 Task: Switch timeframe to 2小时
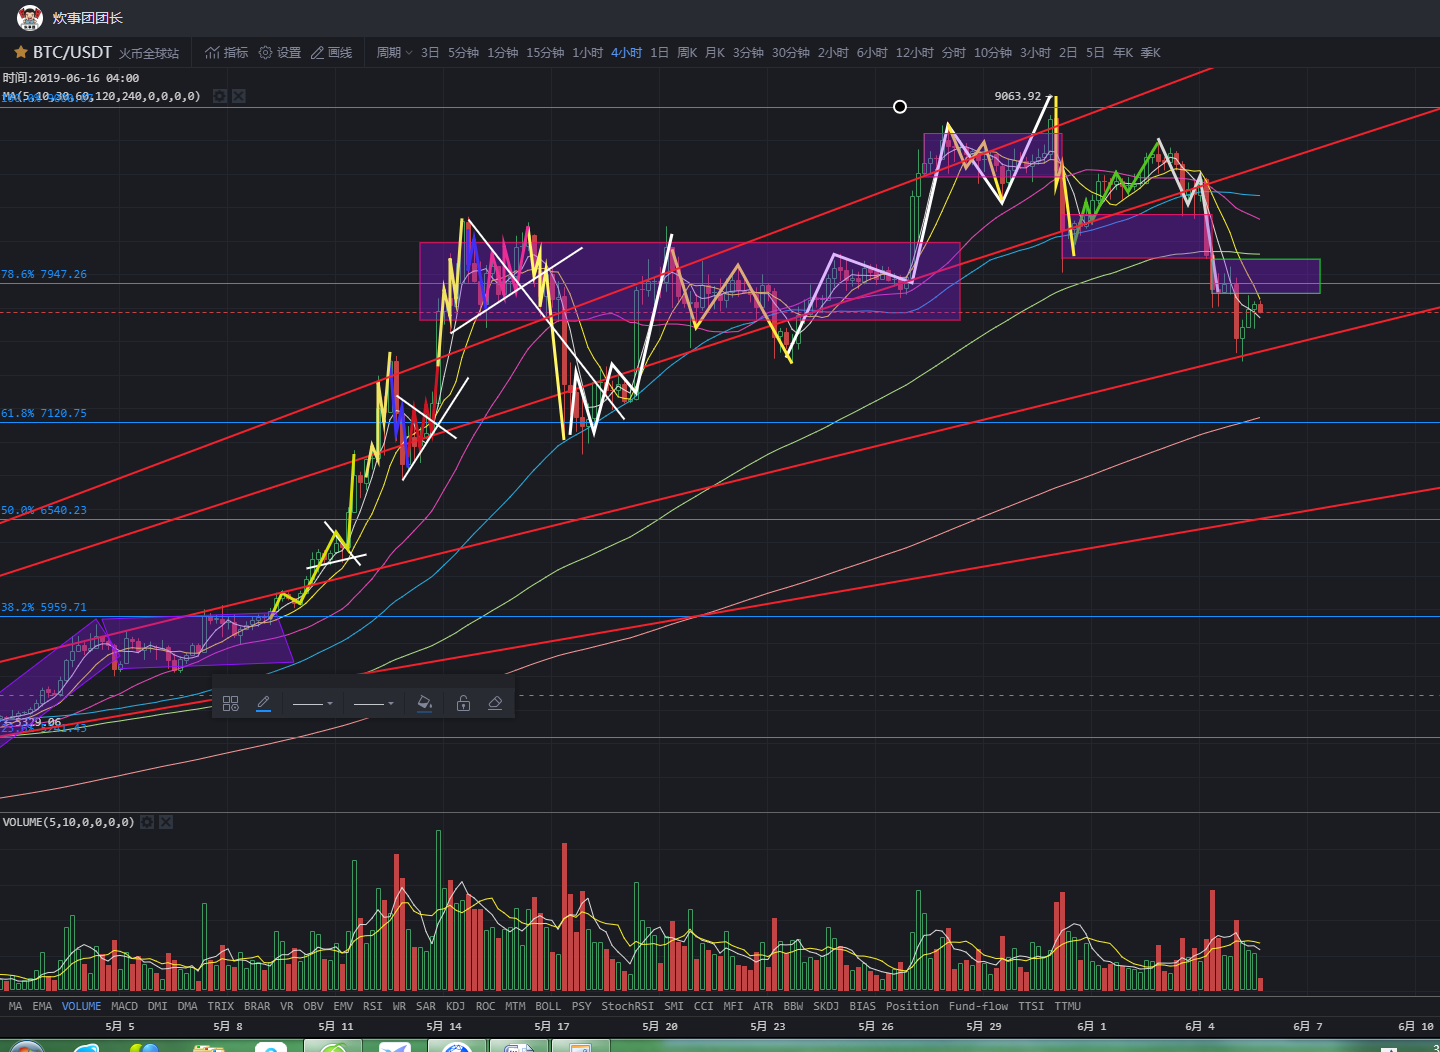click(833, 52)
